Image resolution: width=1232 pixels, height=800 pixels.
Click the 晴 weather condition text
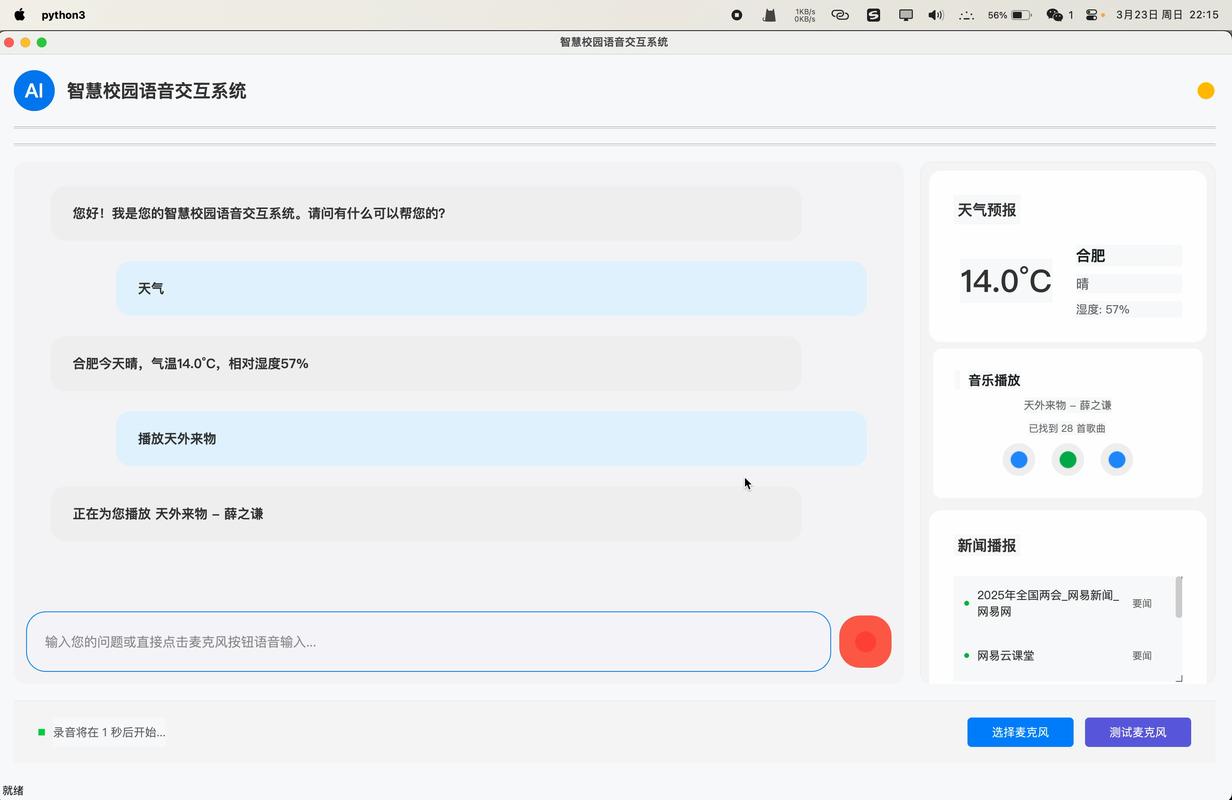tap(1083, 284)
